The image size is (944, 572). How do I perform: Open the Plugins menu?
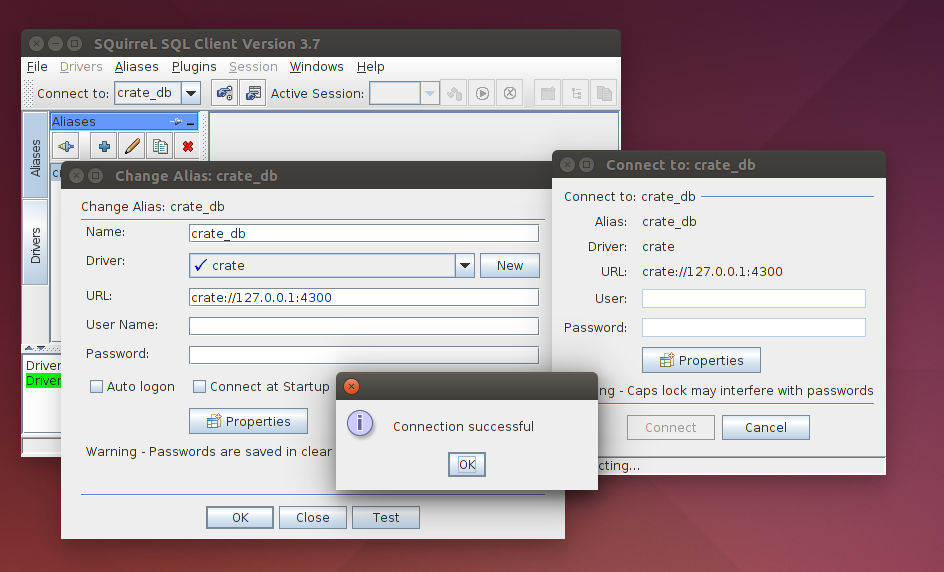(194, 67)
